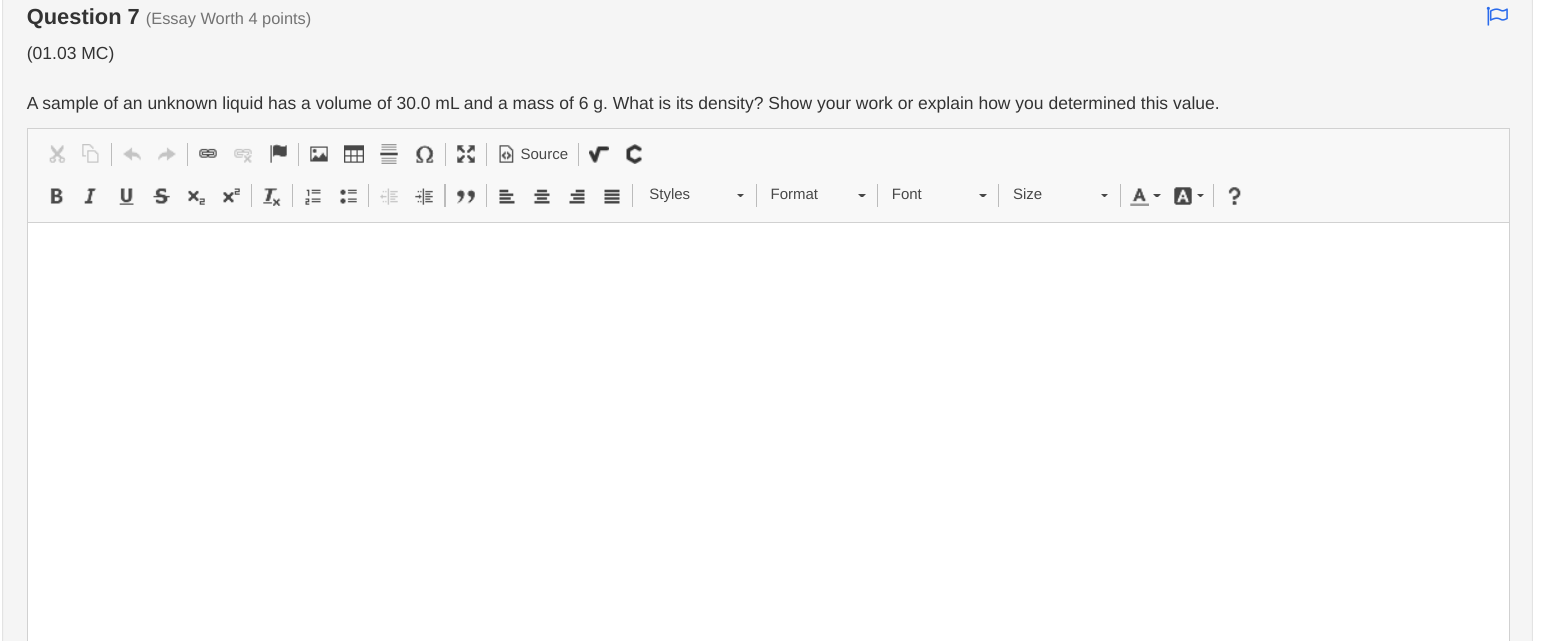Open the chemistry formula editor icon
Screen dimensions: 1543x641
pos(633,154)
